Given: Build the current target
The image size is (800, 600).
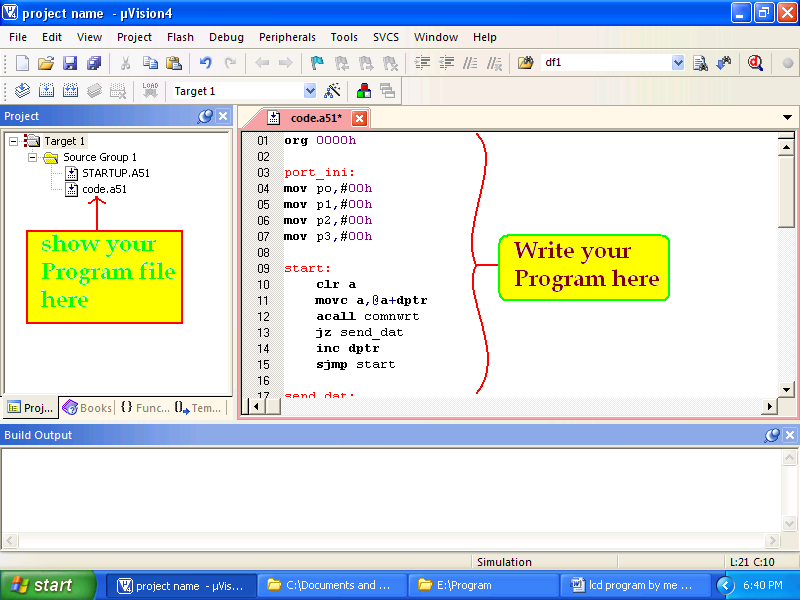Looking at the screenshot, I should pyautogui.click(x=46, y=90).
